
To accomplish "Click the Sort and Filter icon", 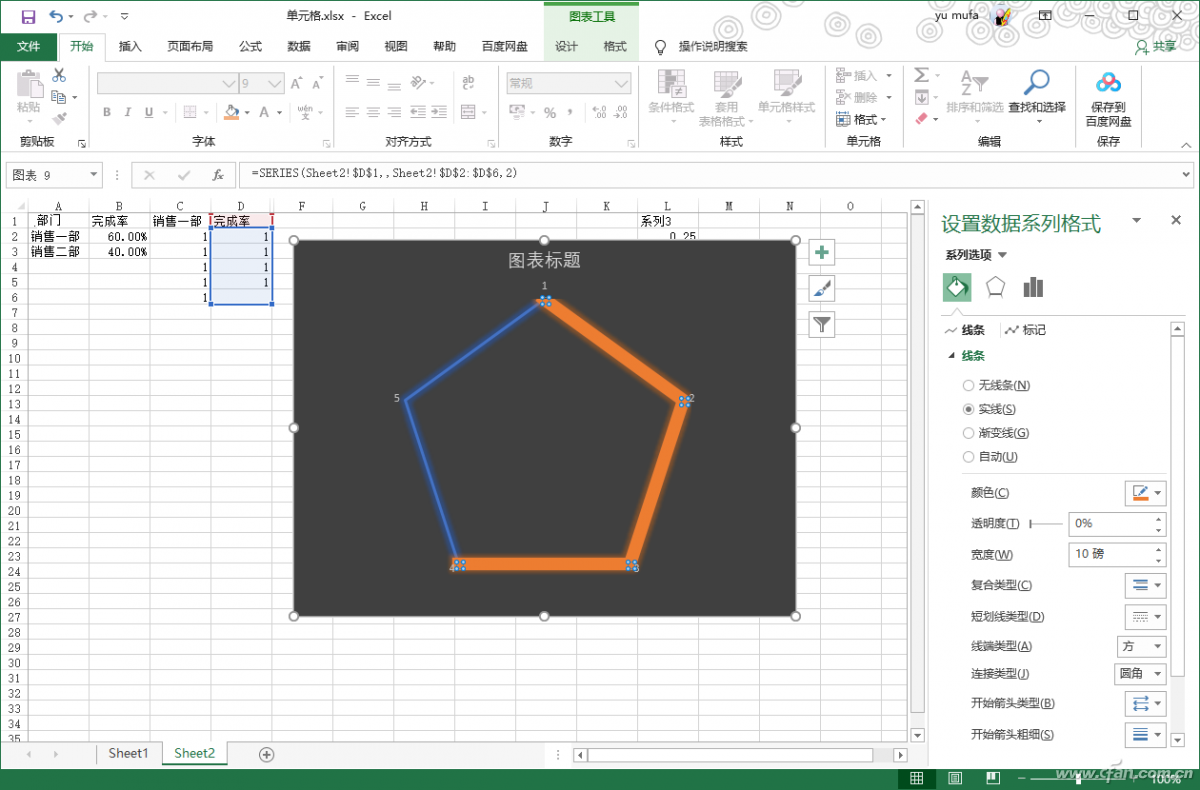I will coord(974,83).
